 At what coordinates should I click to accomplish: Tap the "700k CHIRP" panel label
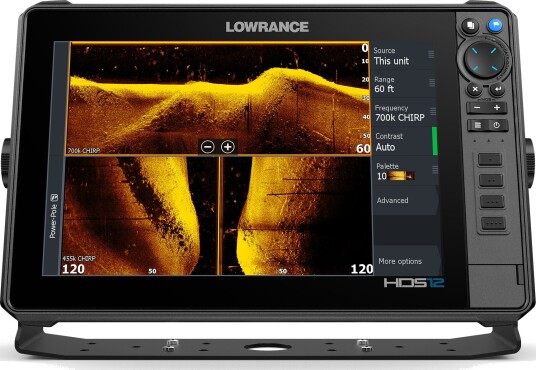click(x=83, y=151)
